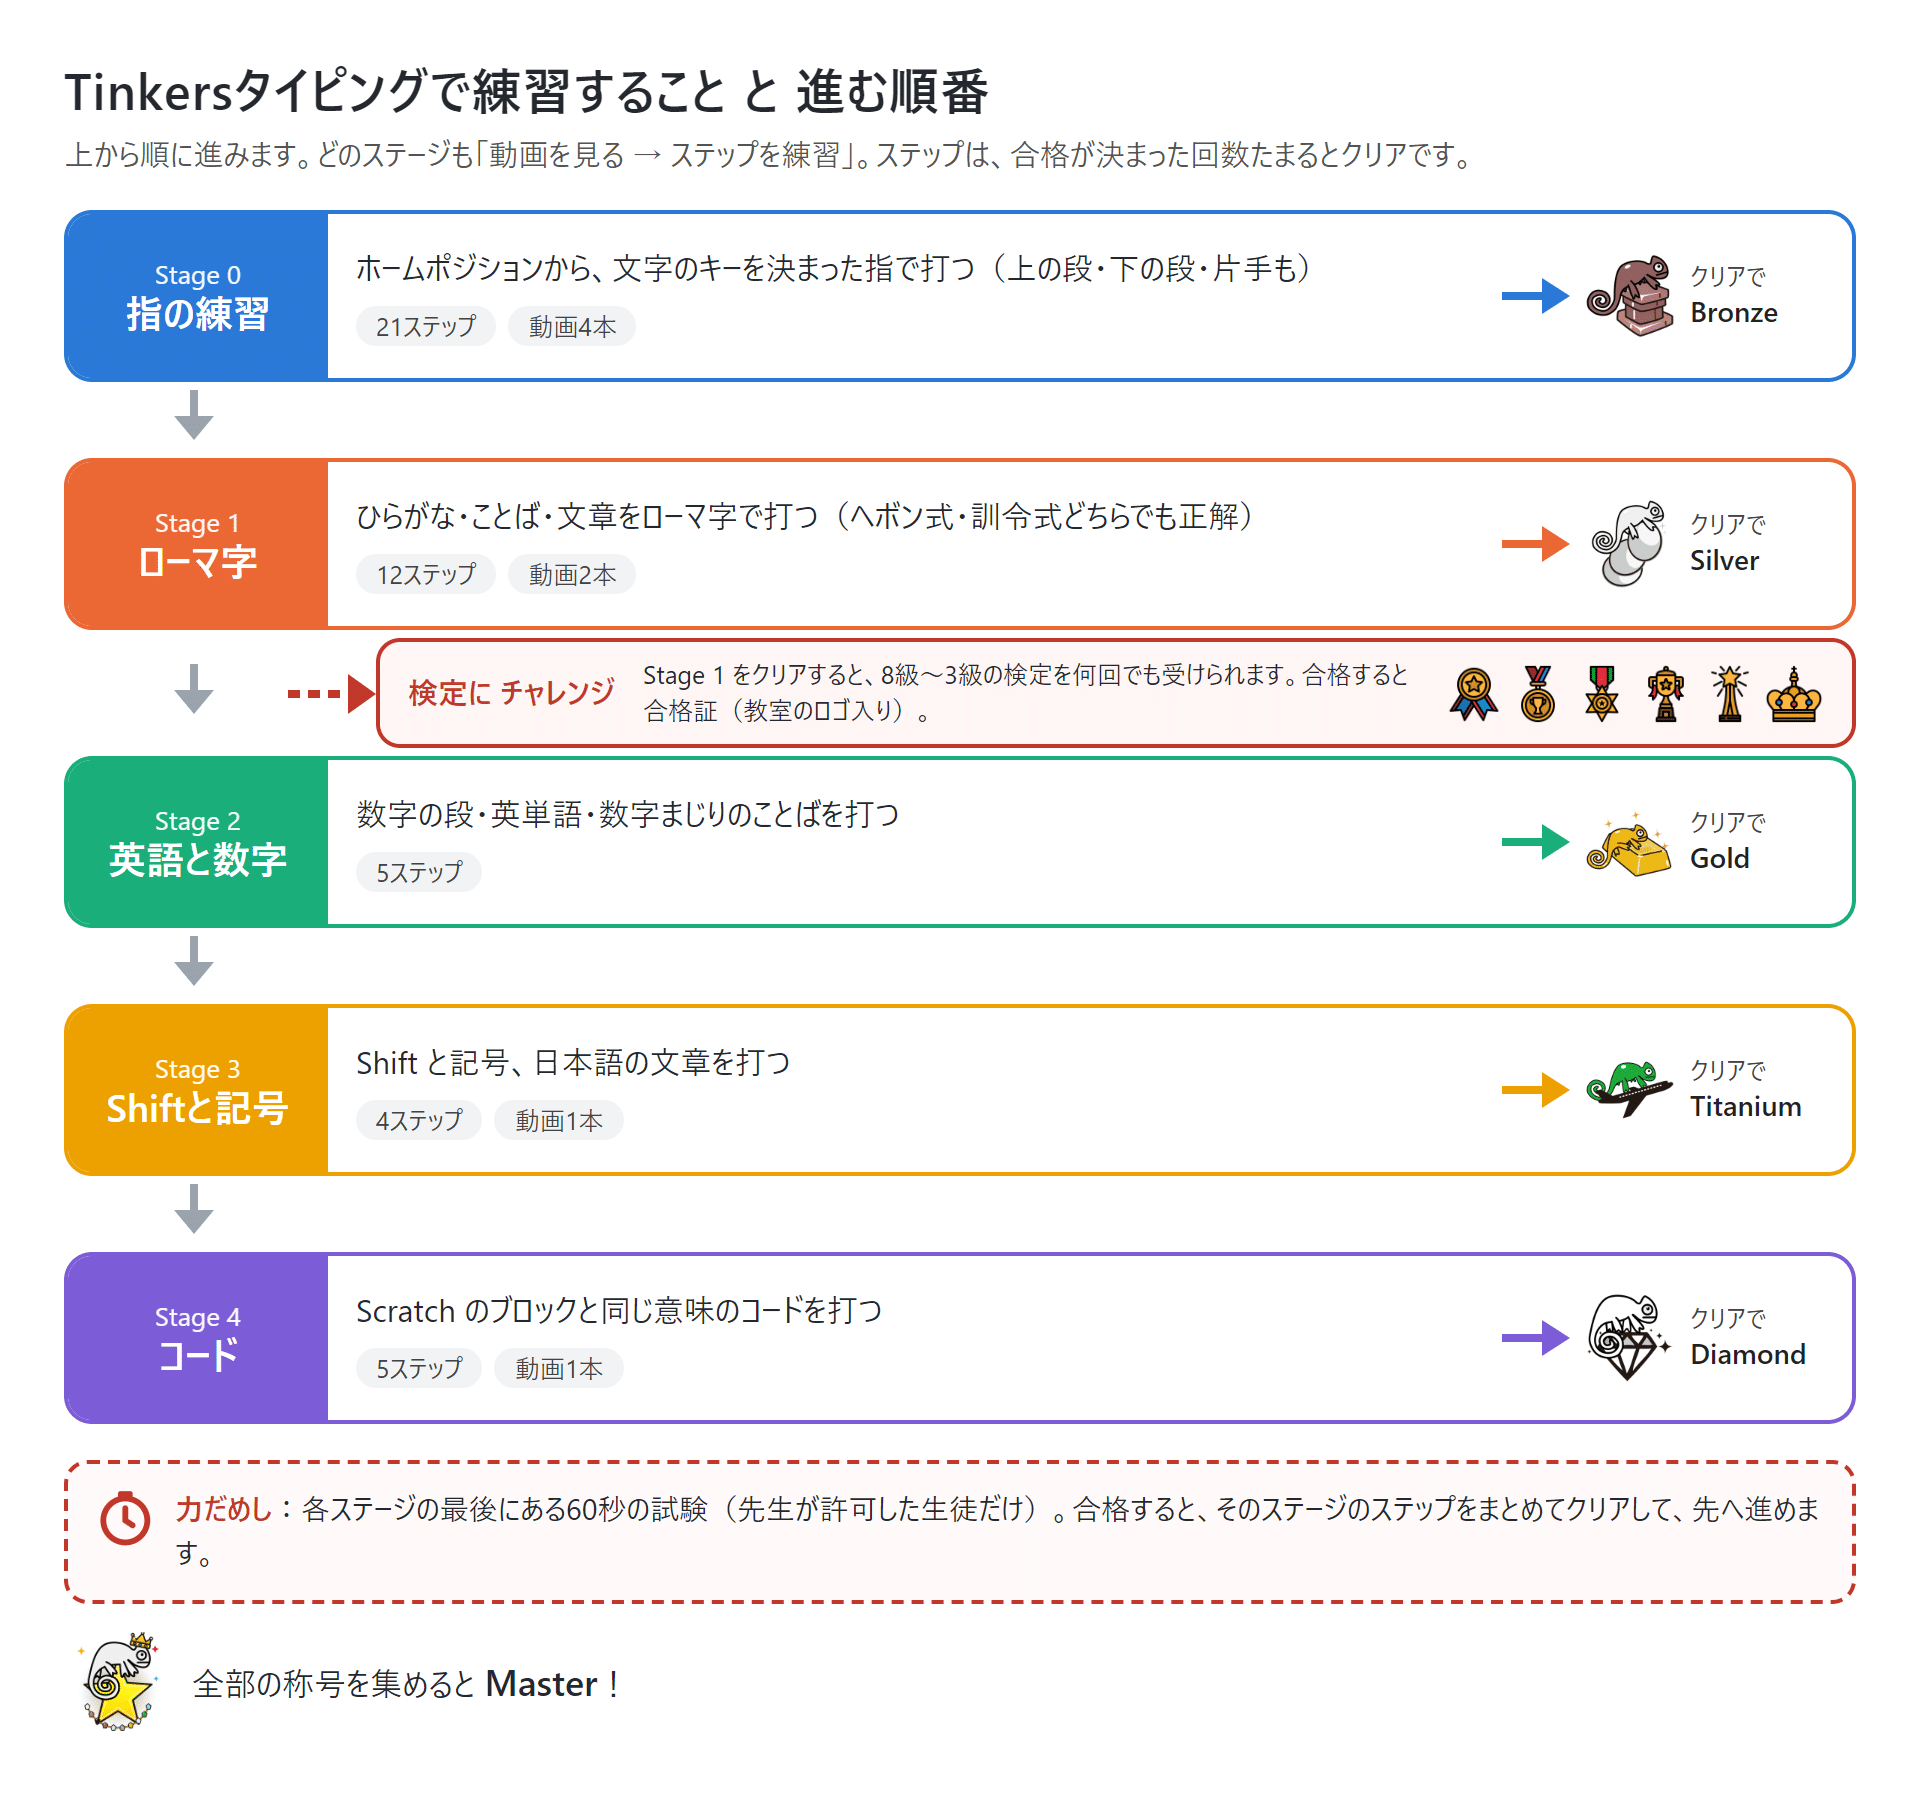This screenshot has height=1796, width=1920.
Task: Click the Titanium chameleon airplane icon
Action: coord(1629,1089)
